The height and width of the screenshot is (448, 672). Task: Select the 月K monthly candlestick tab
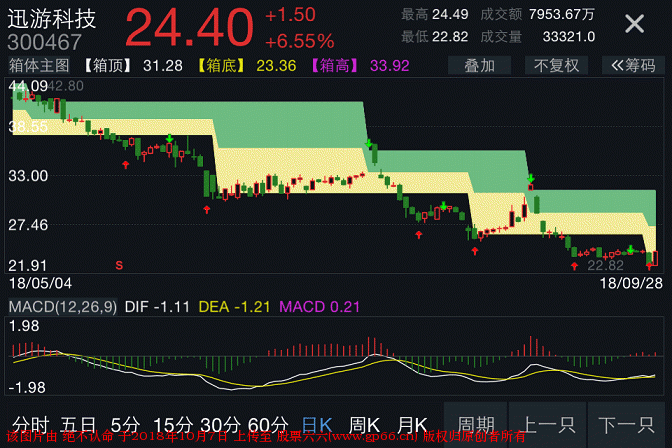pyautogui.click(x=412, y=425)
